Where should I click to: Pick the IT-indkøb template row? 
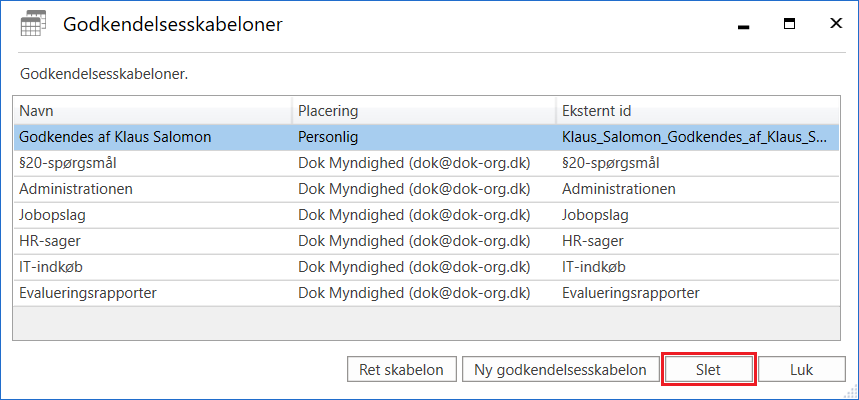click(53, 267)
